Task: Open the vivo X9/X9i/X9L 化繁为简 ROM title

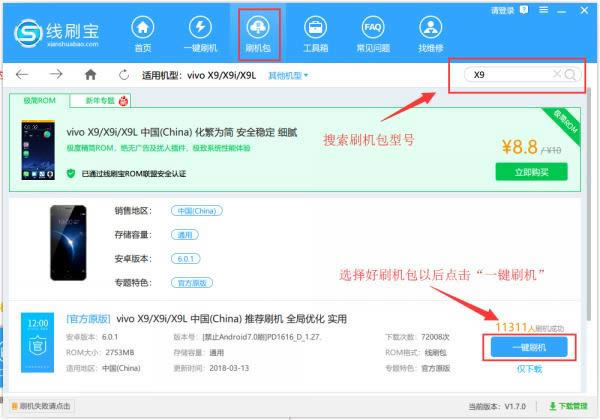Action: (182, 132)
